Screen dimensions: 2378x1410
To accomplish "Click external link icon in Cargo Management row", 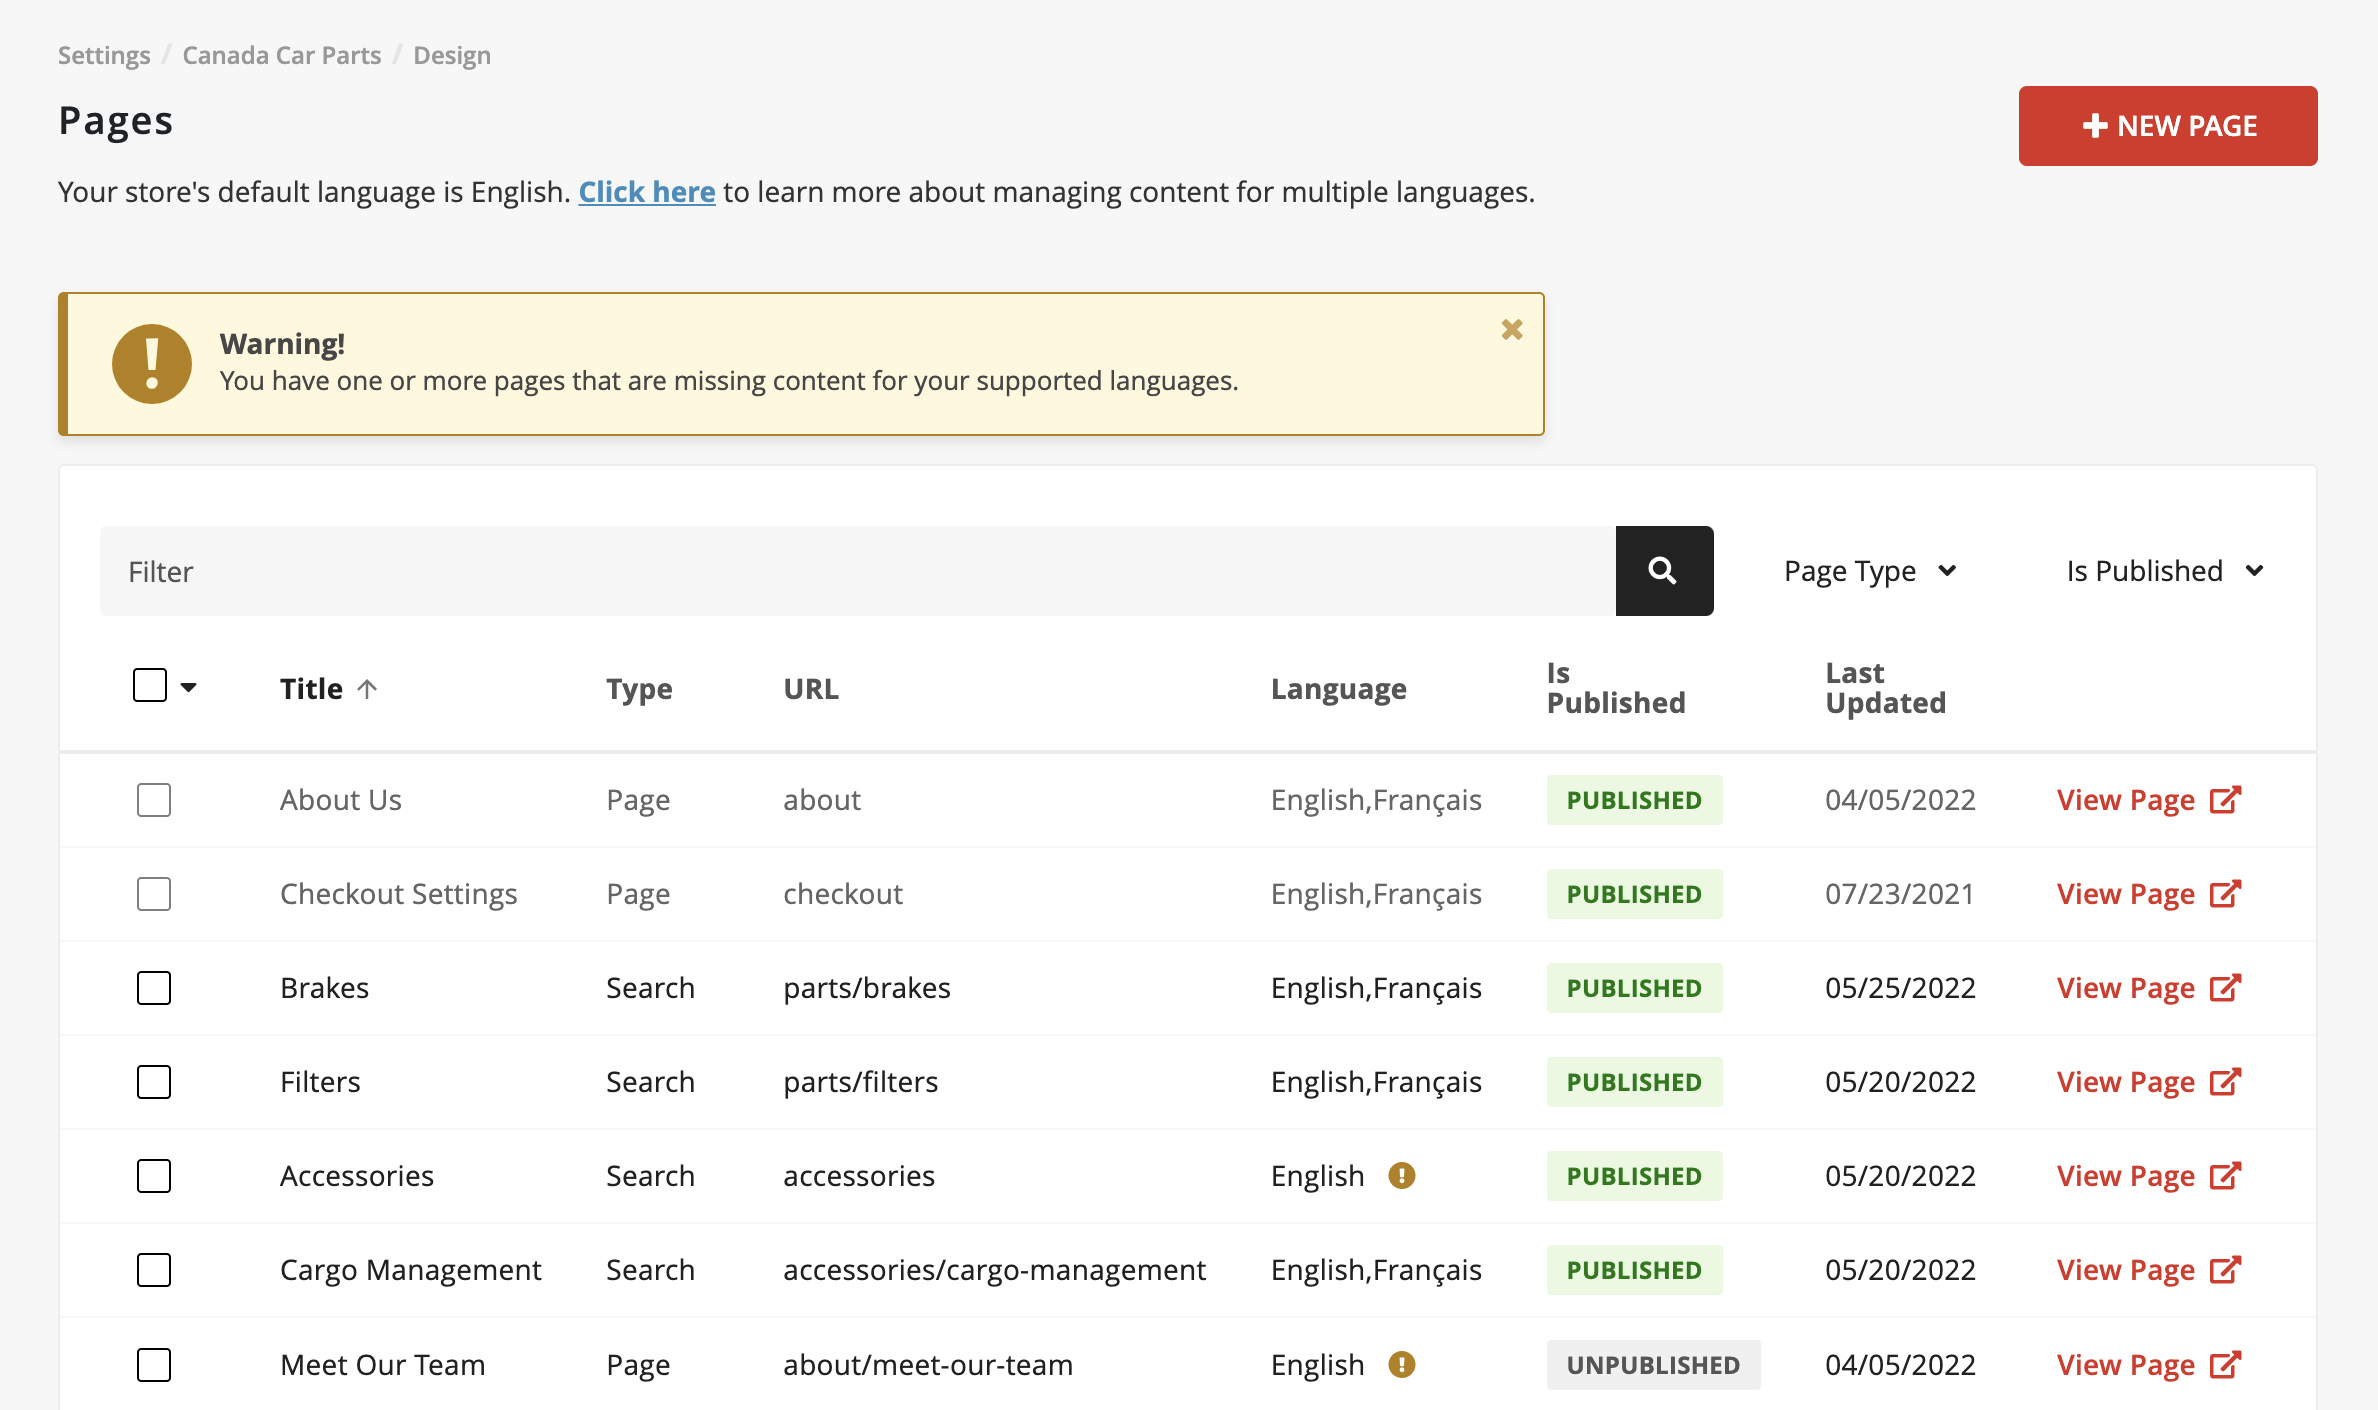I will (x=2225, y=1270).
